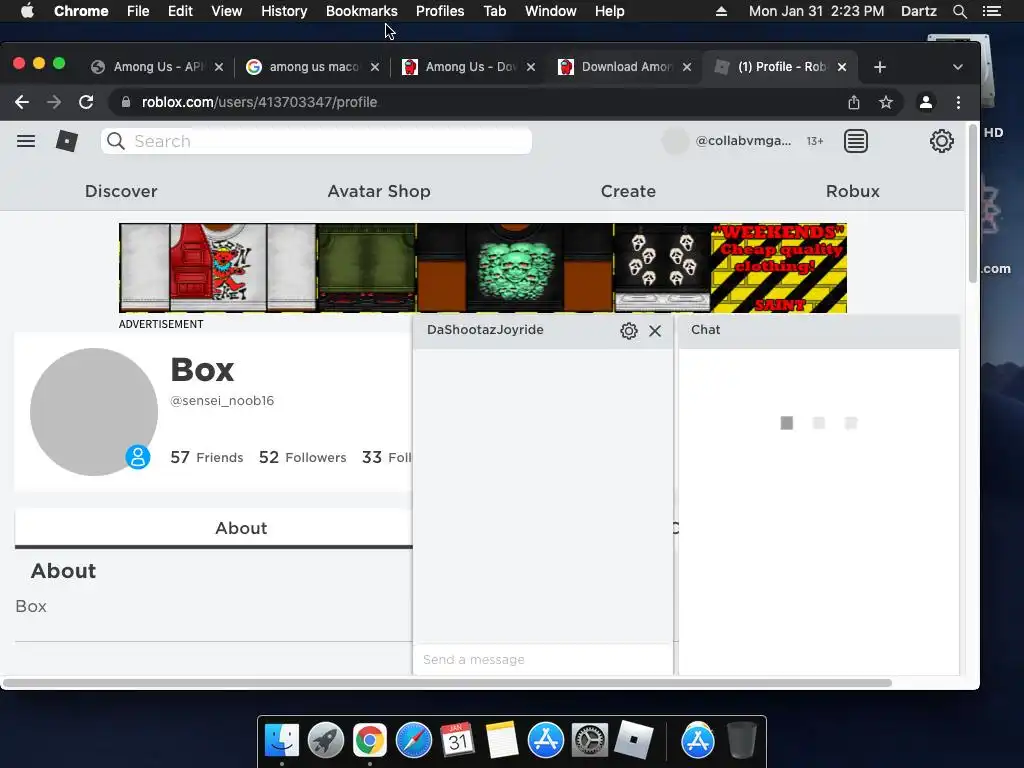Click the blue friend status badge on avatar
1024x768 pixels.
tap(138, 456)
